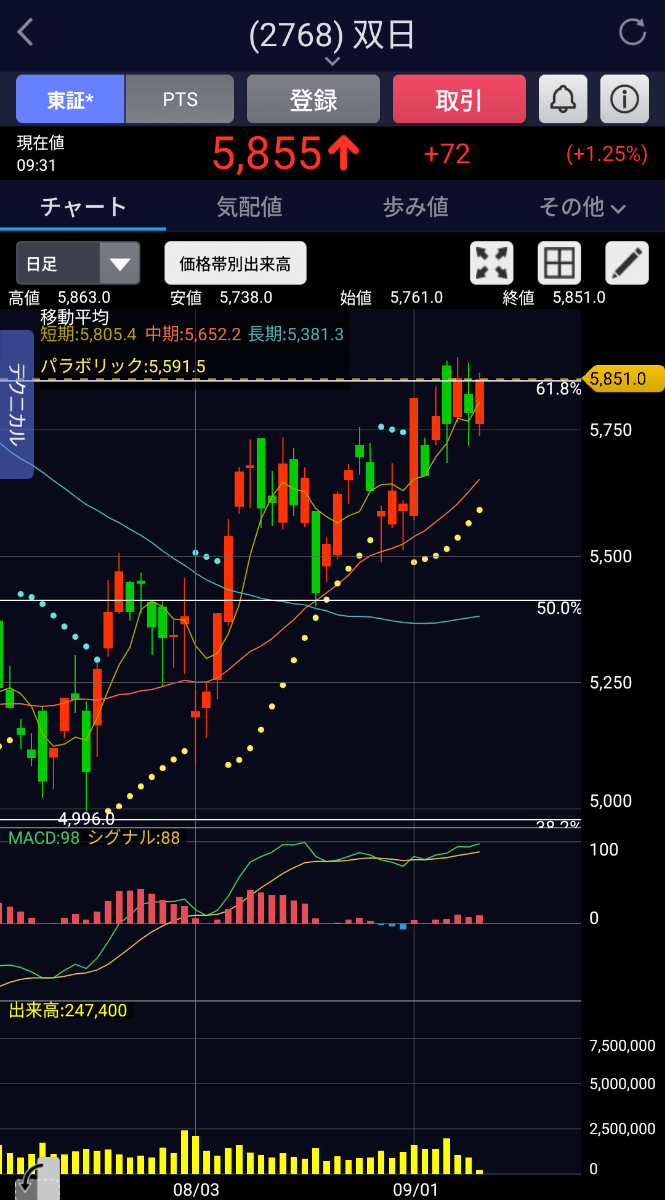Tap the 4,996.0 low price marker
This screenshot has height=1200, width=665.
click(86, 818)
